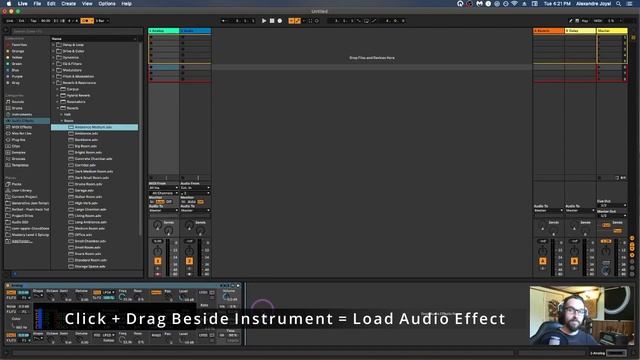Click the browser search field
The width and height of the screenshot is (640, 360).
pyautogui.click(x=77, y=31)
